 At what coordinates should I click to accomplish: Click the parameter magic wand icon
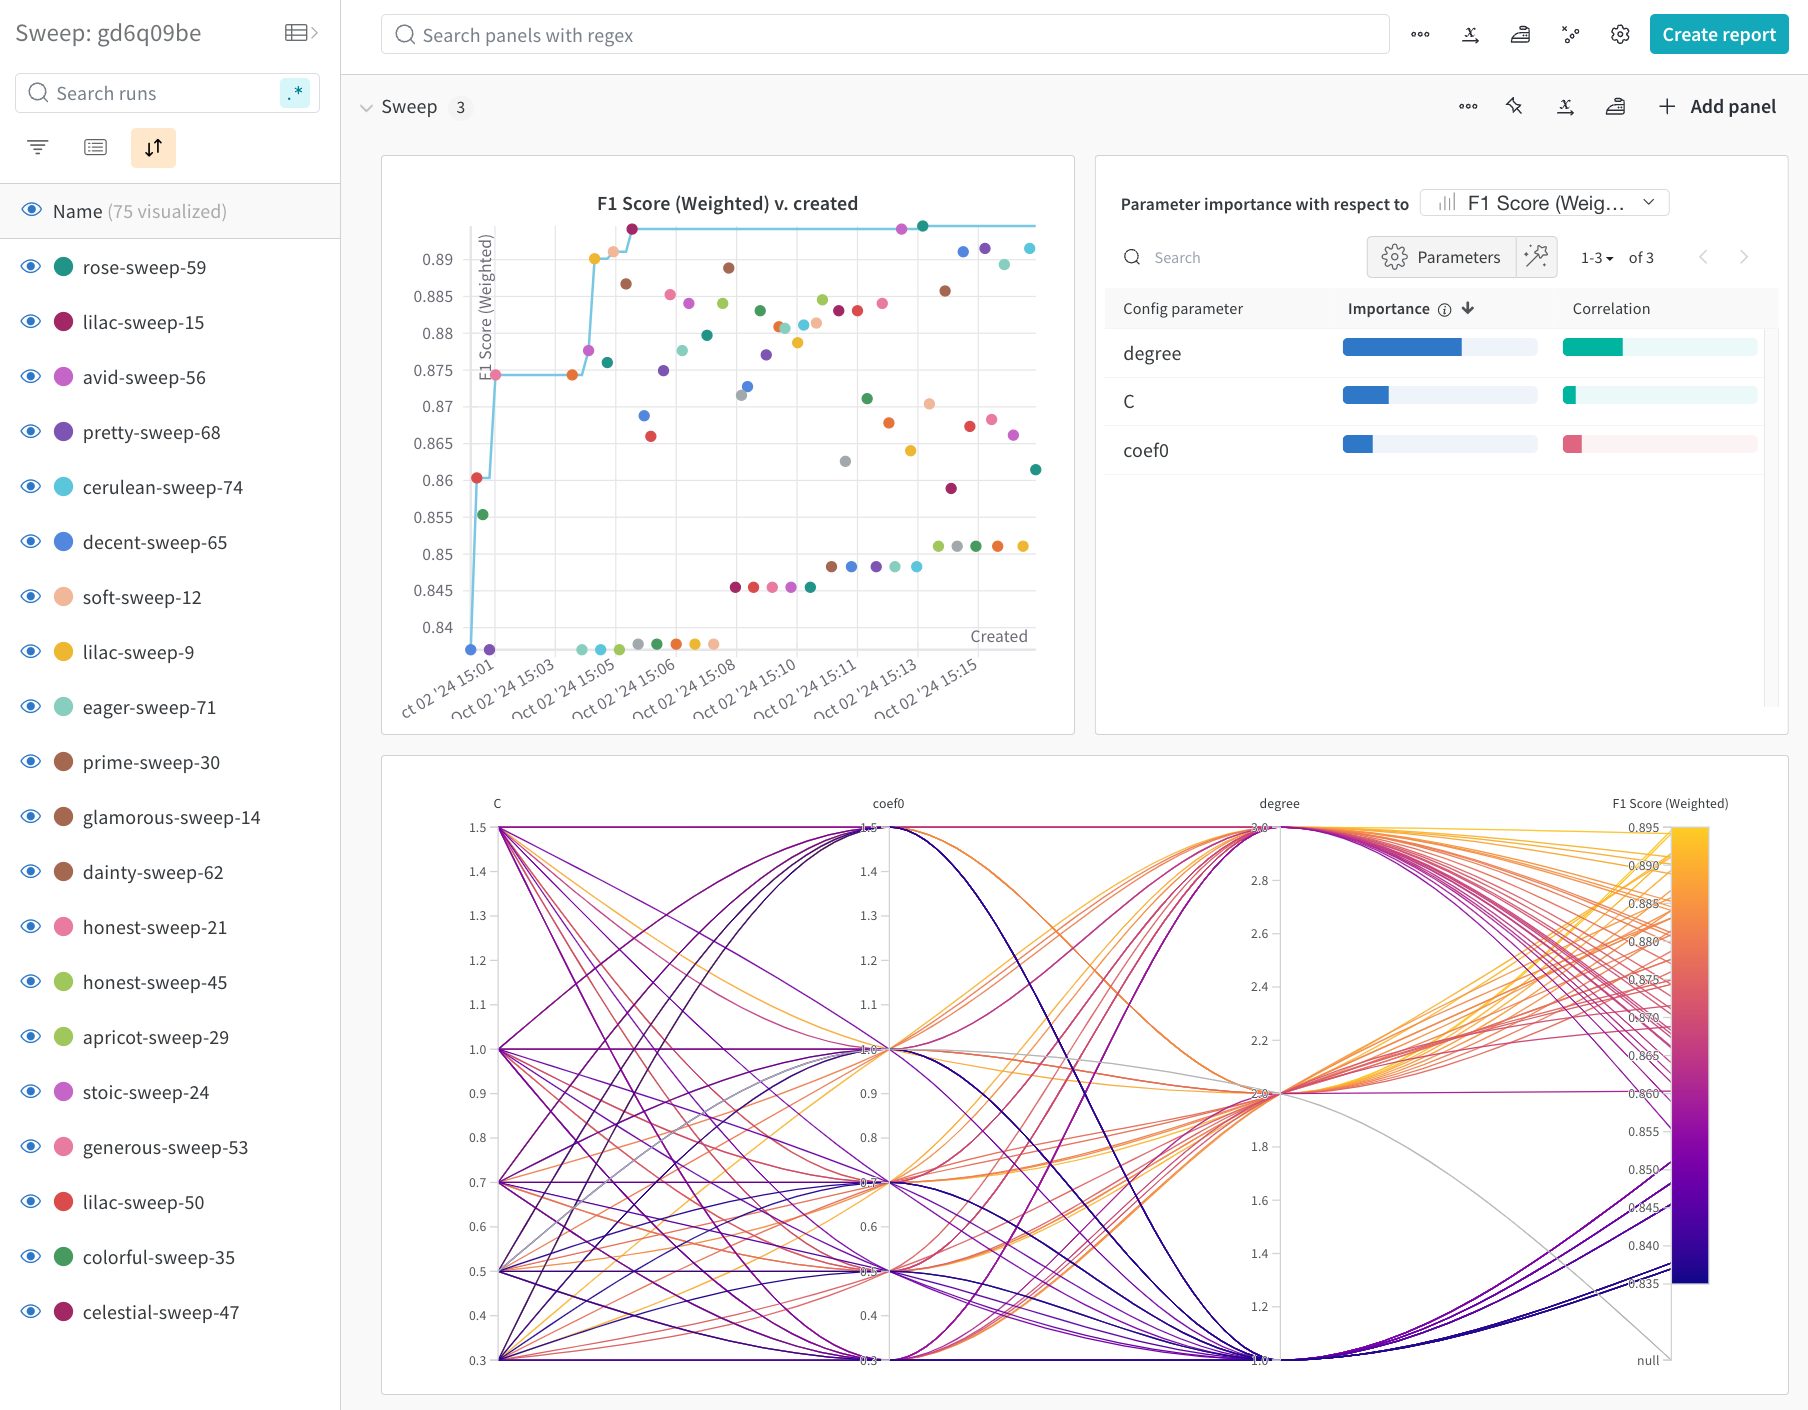point(1536,257)
